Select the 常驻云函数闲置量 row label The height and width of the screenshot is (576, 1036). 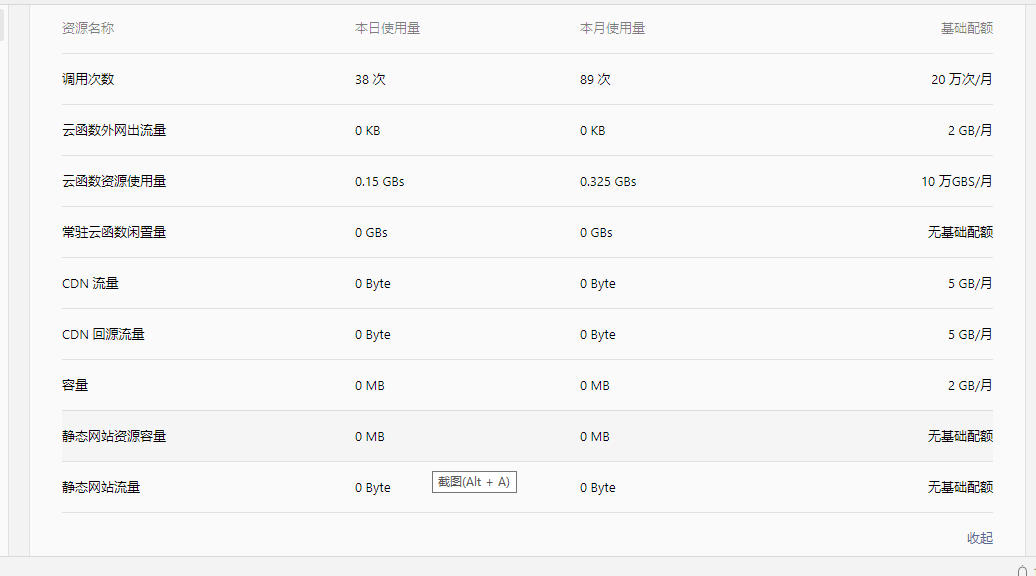coord(114,232)
